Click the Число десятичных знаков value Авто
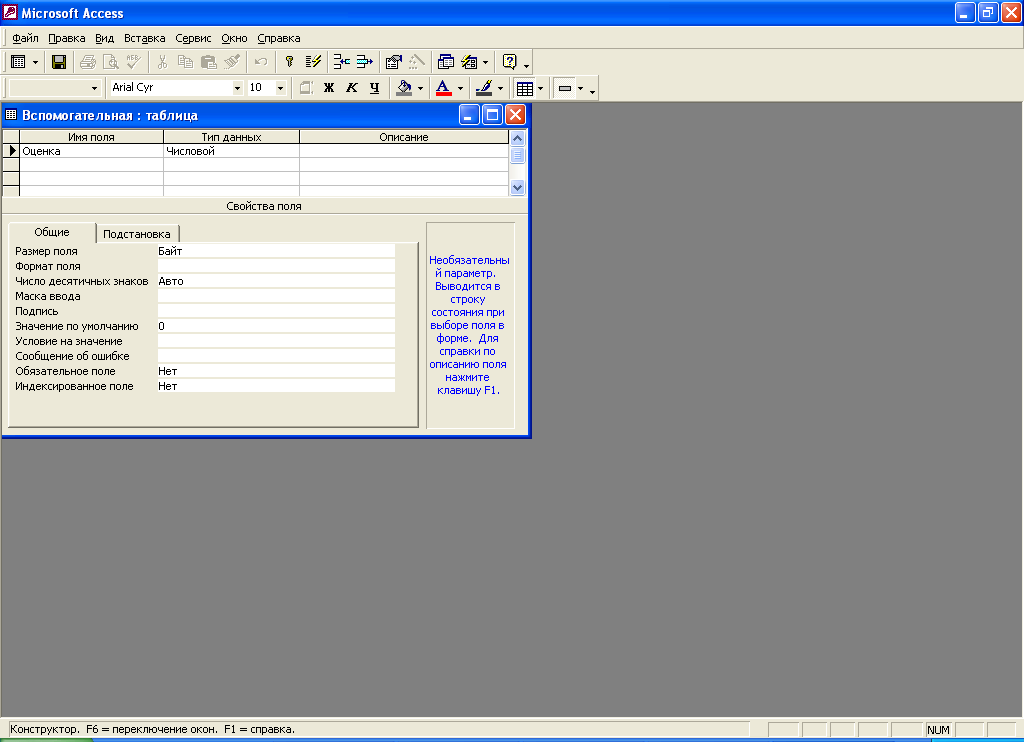Screen dimensions: 1024x742 tap(276, 281)
